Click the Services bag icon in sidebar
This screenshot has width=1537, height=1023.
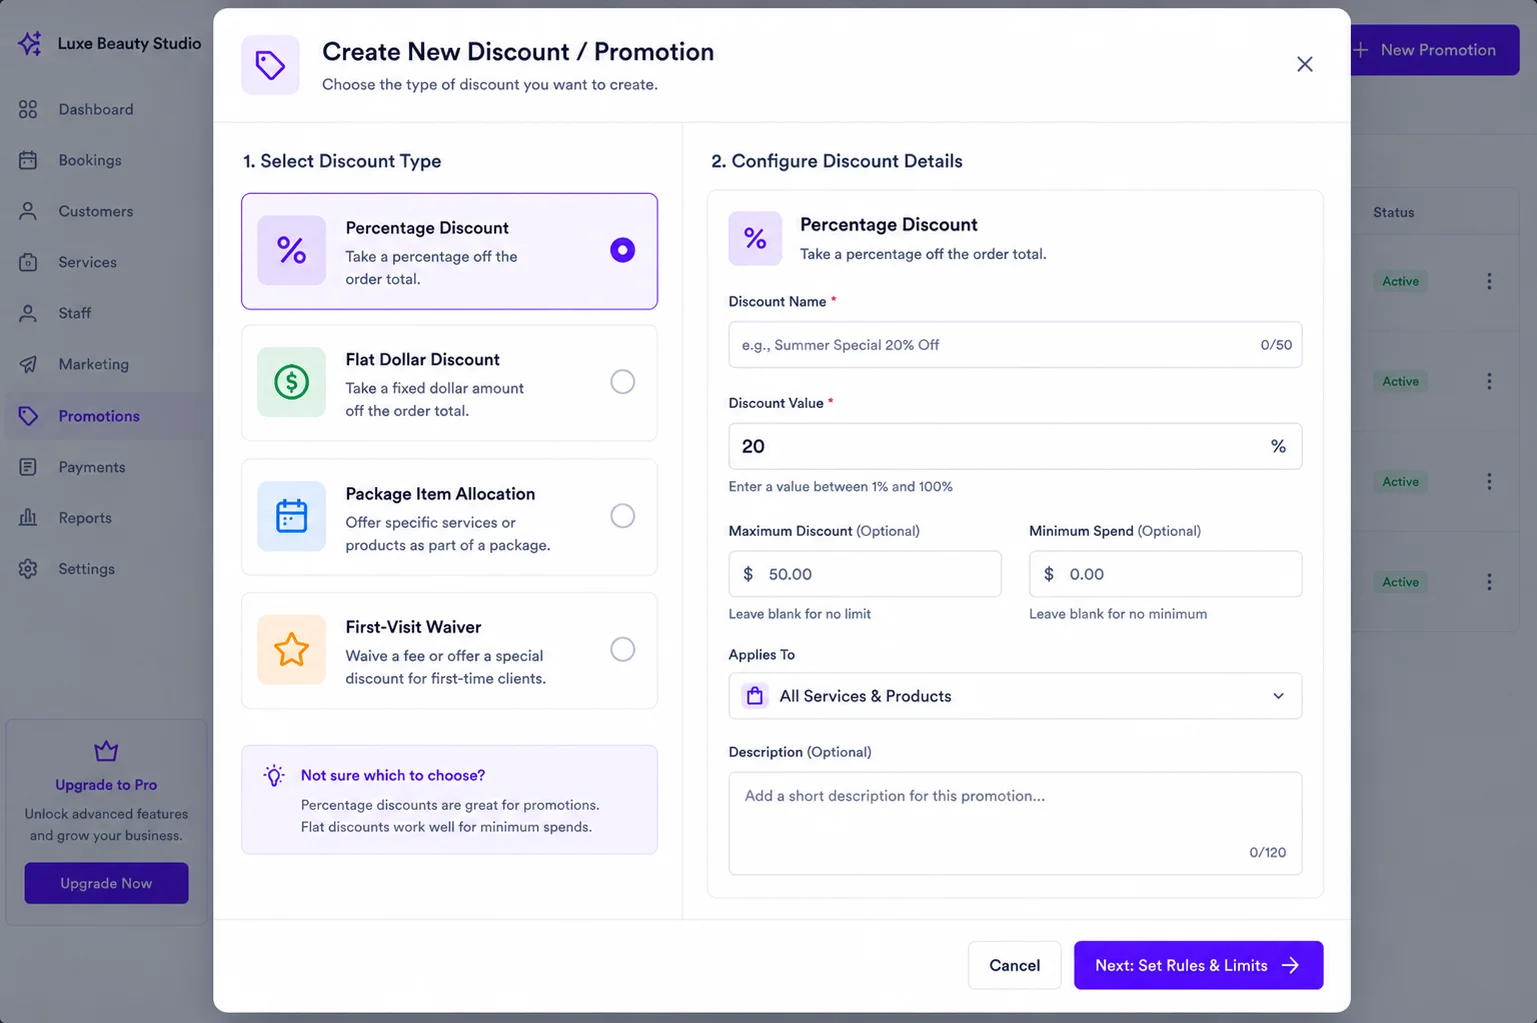point(28,262)
